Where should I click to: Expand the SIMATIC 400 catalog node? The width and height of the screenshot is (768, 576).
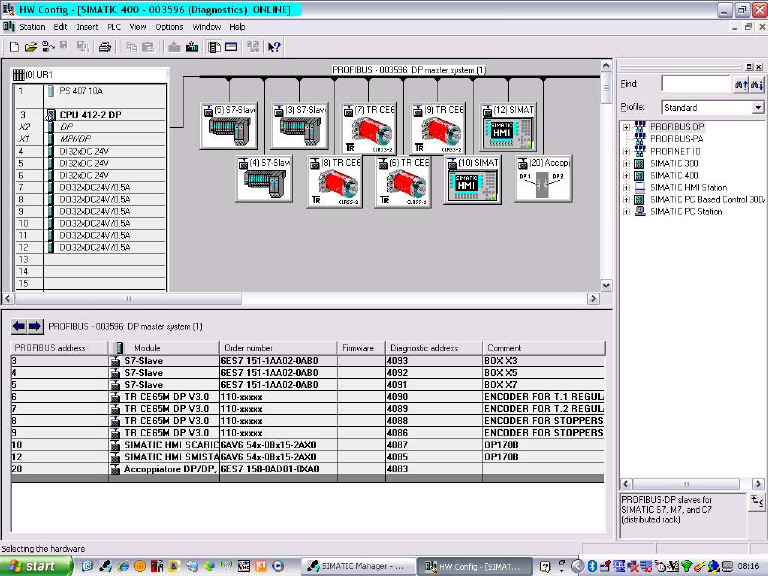626,175
